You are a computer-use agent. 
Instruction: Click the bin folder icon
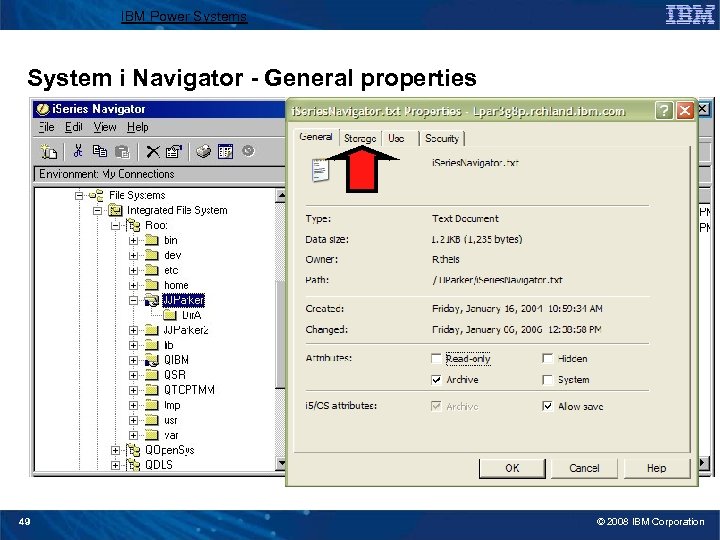(152, 240)
